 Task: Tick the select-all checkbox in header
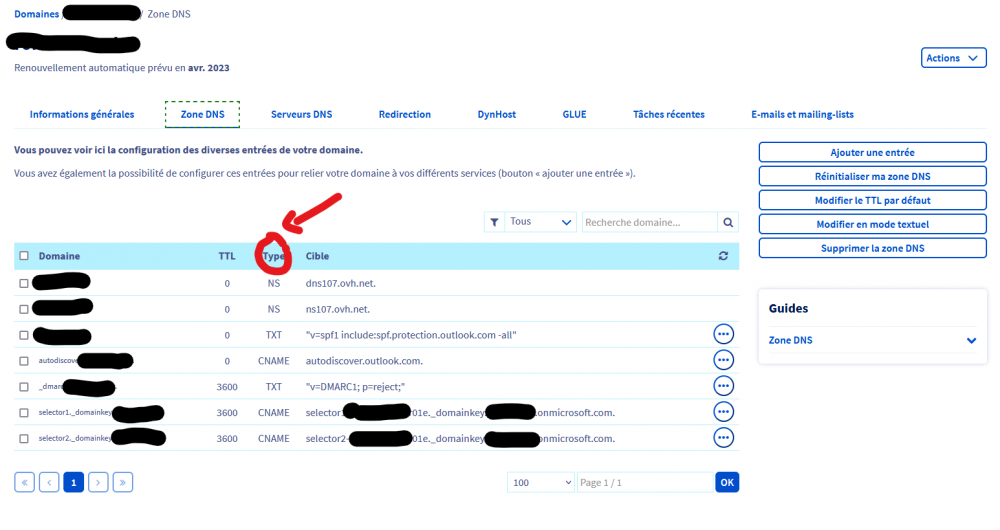pyautogui.click(x=24, y=256)
